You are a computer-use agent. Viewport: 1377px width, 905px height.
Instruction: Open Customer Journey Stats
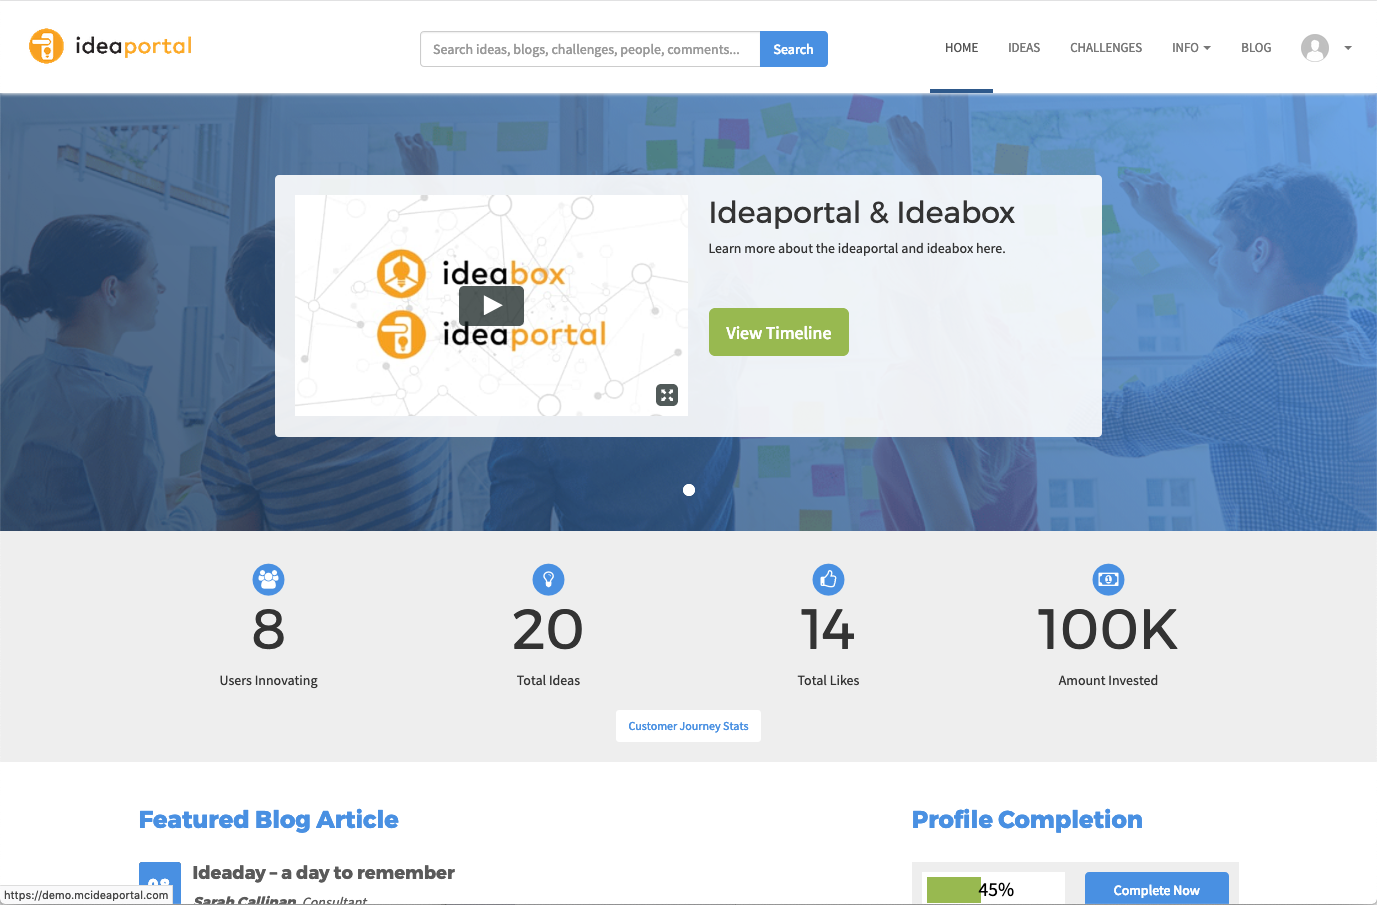click(x=688, y=725)
